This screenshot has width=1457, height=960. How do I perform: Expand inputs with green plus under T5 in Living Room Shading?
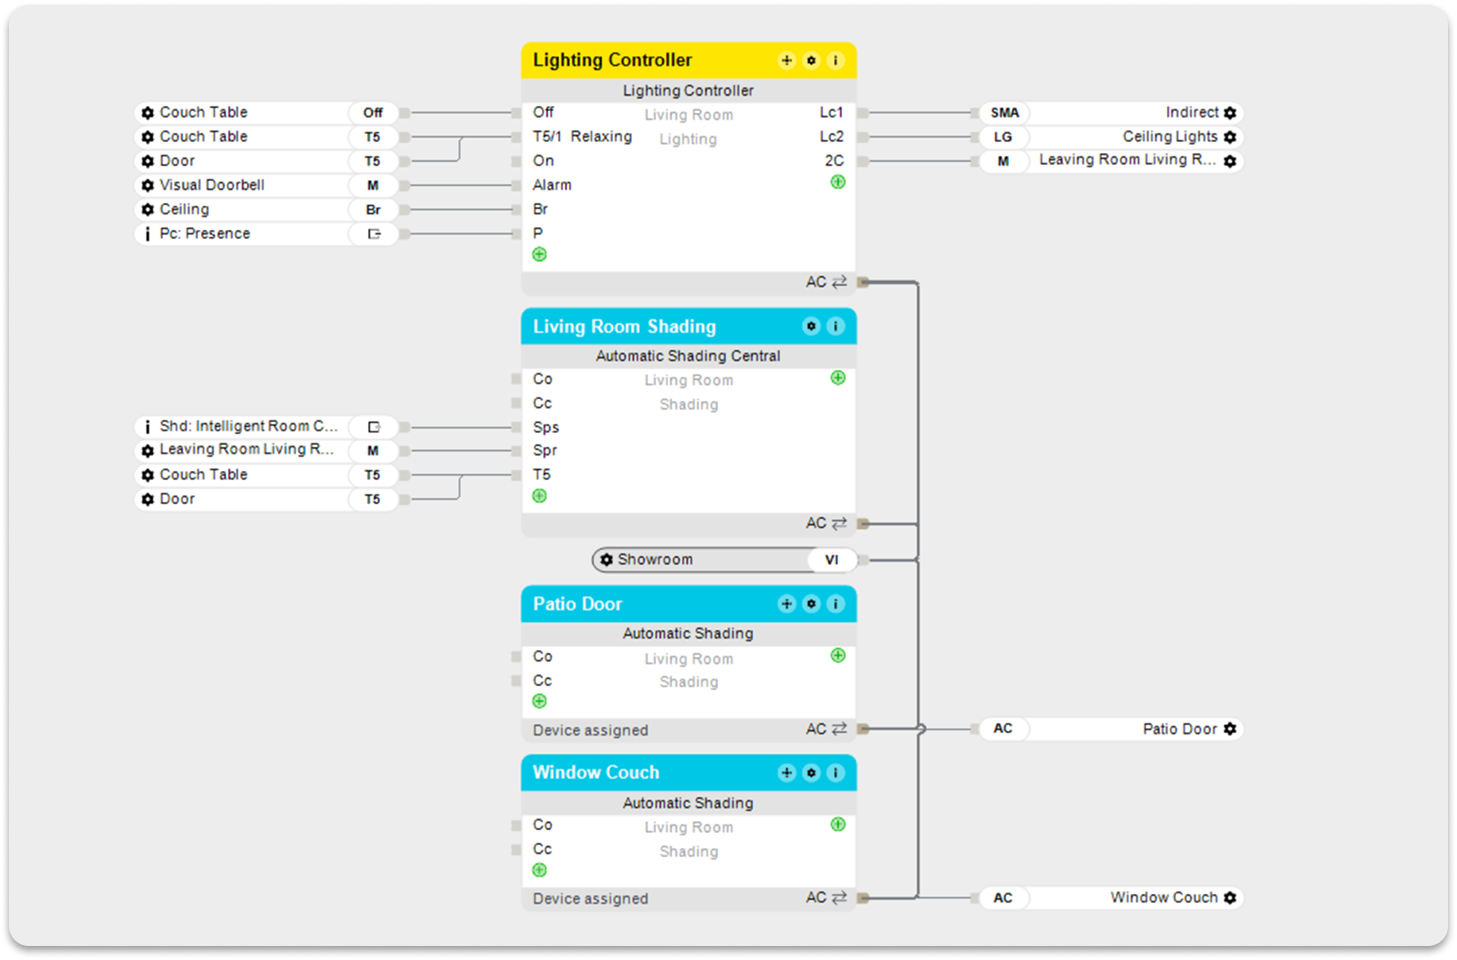point(540,496)
